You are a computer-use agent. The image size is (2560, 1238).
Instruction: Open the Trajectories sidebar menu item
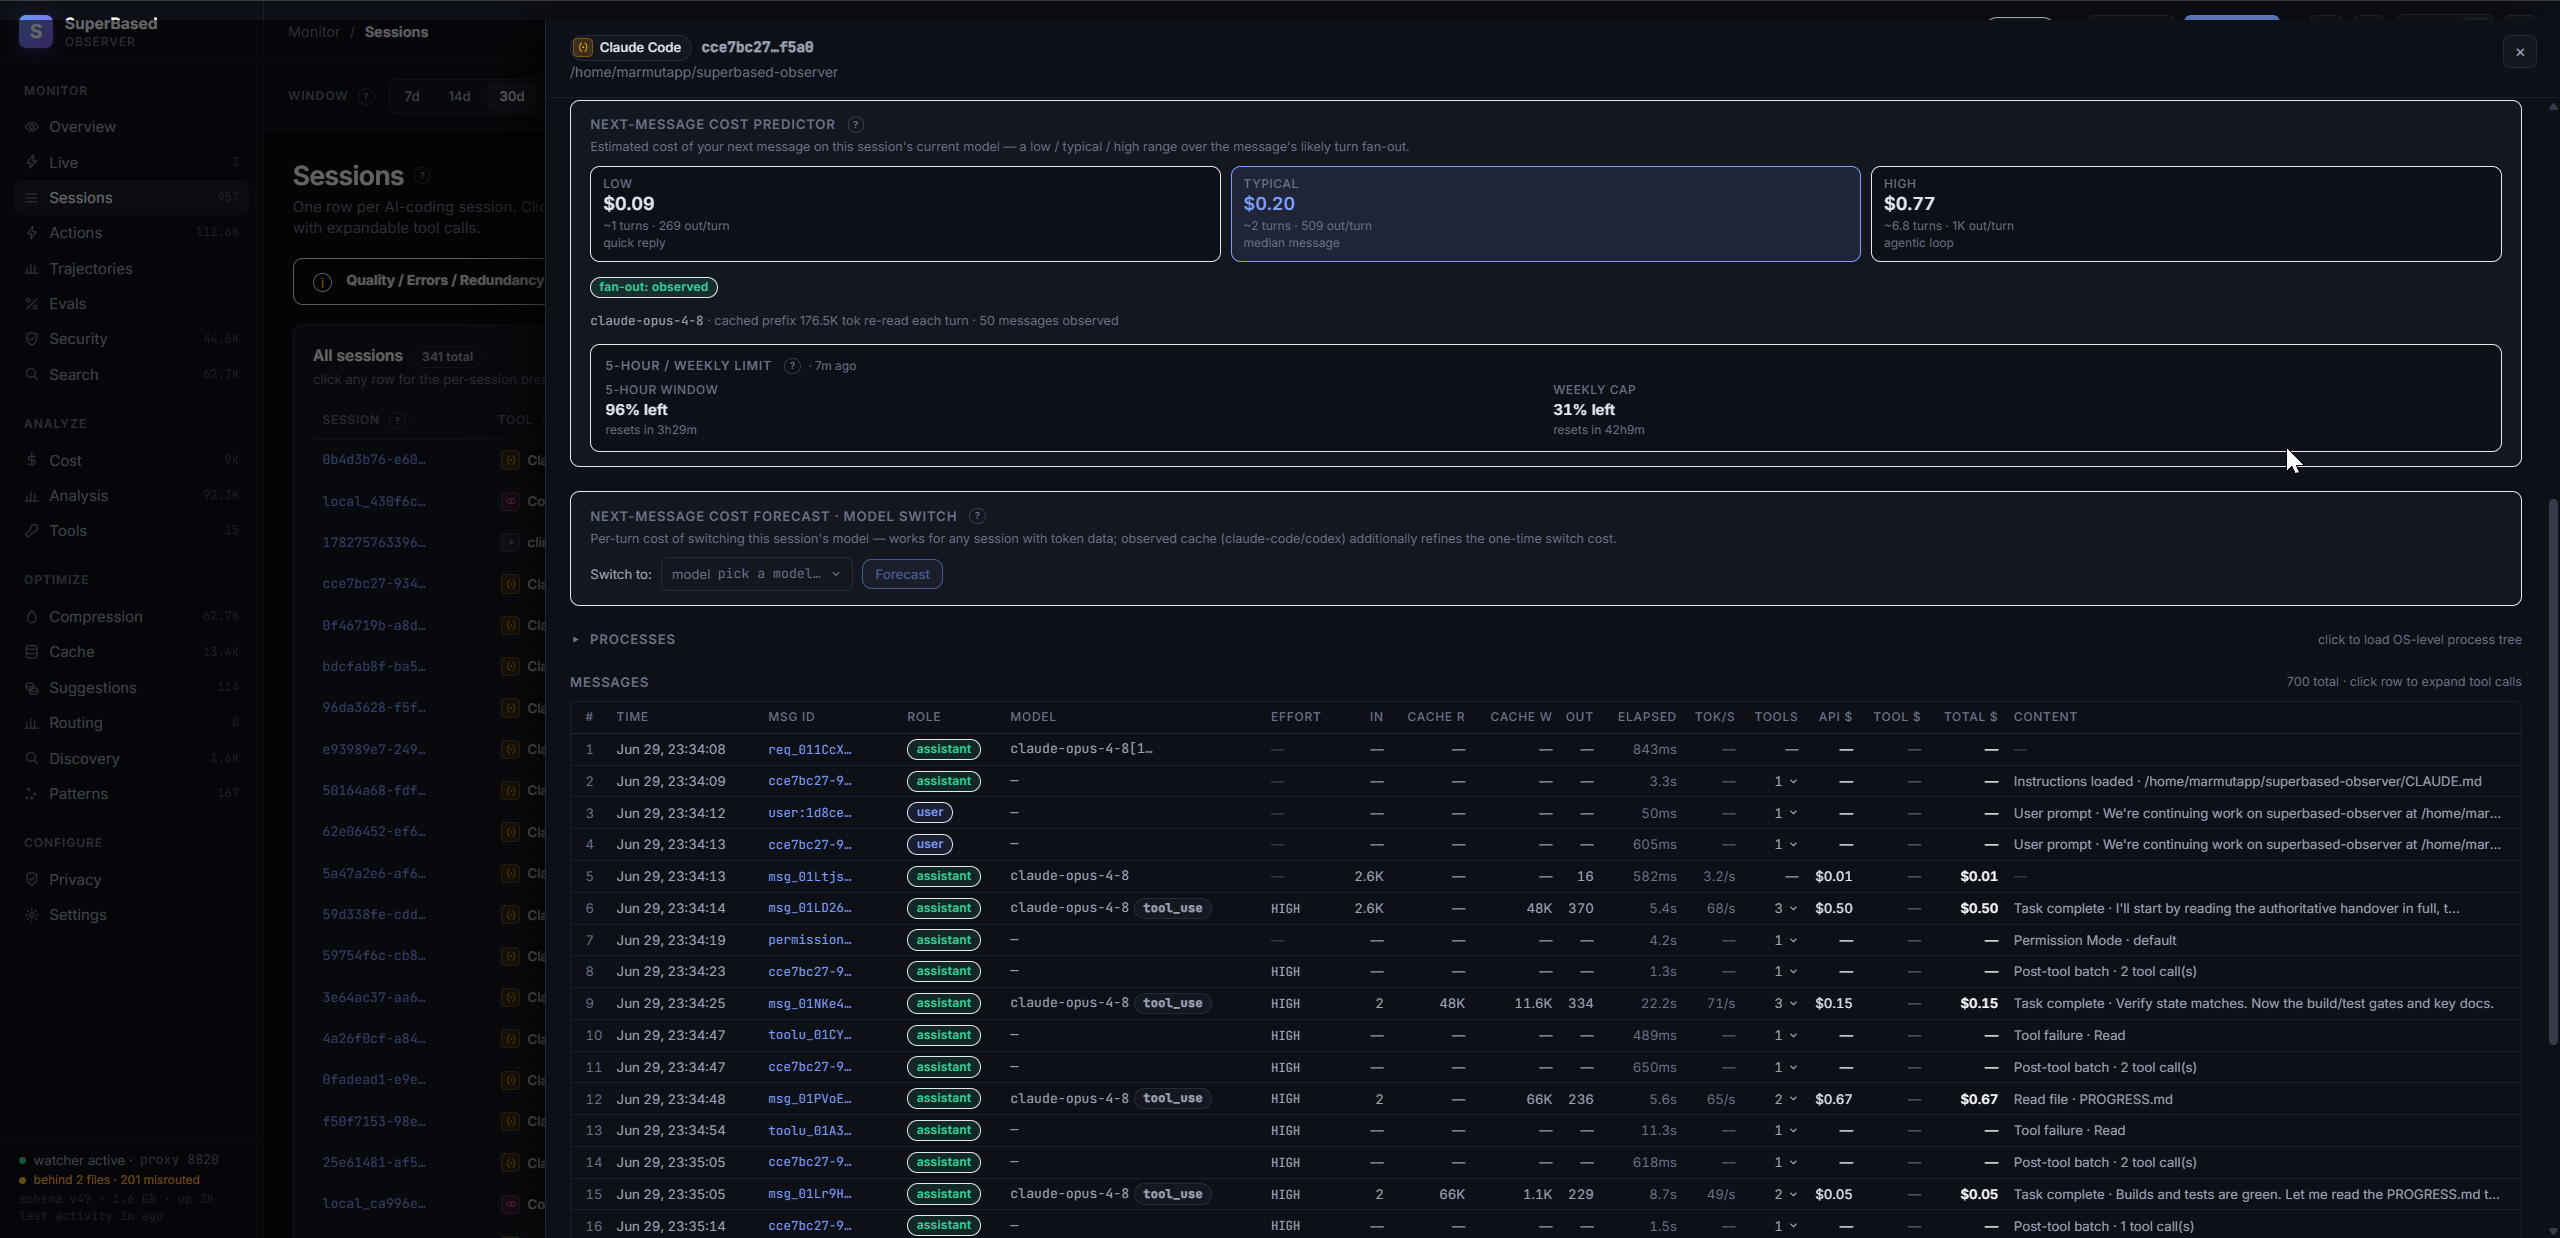click(132, 269)
